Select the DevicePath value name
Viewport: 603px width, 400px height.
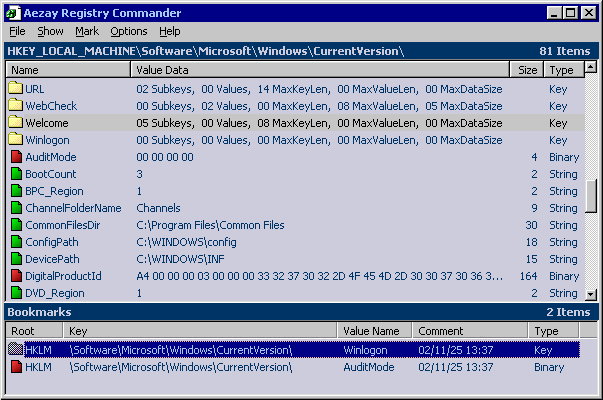click(x=52, y=259)
